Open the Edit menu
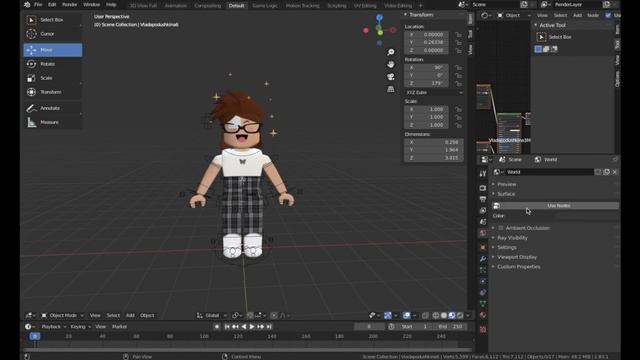This screenshot has height=360, width=640. click(x=52, y=4)
